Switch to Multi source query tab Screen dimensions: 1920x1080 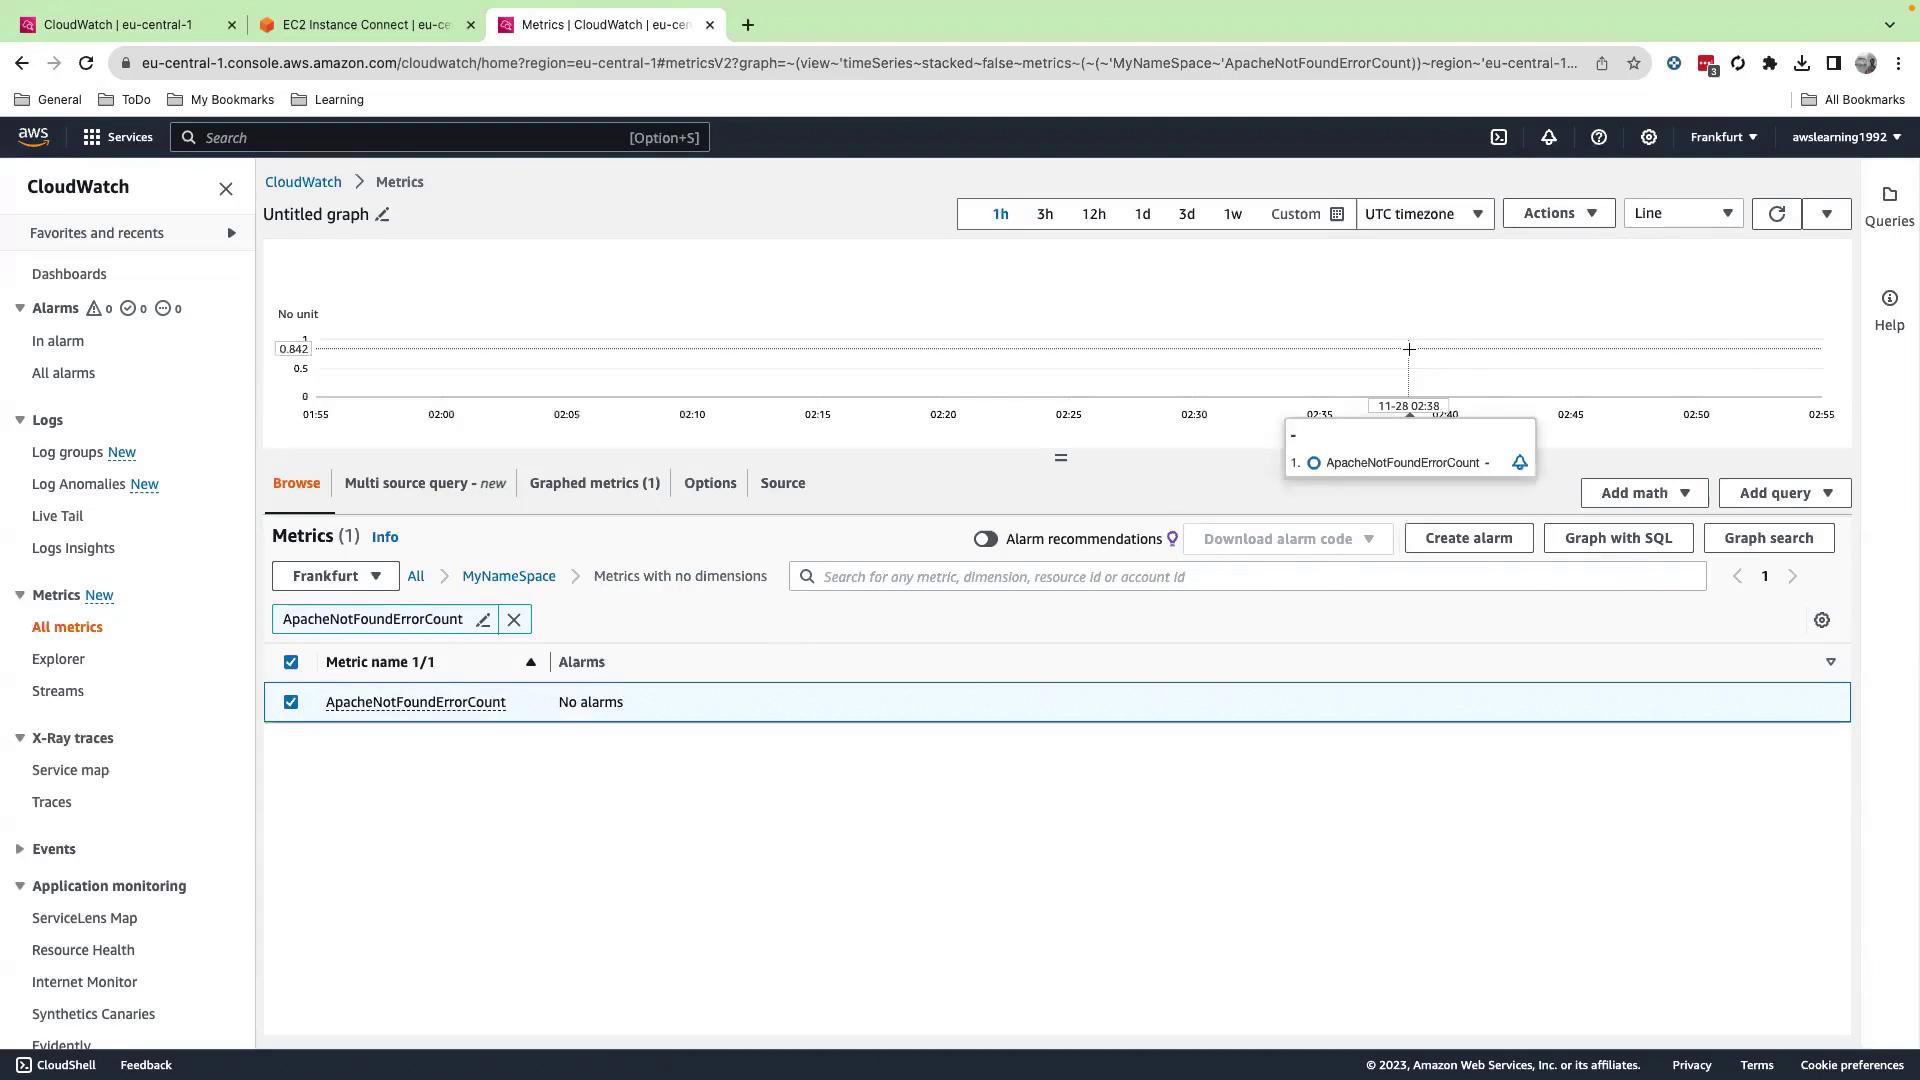tap(425, 483)
